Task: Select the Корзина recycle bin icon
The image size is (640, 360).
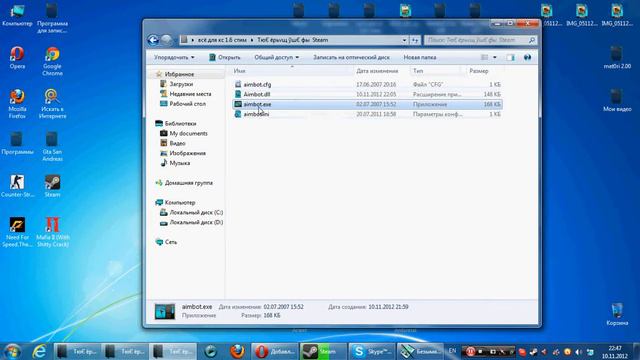Action: pyautogui.click(x=617, y=314)
